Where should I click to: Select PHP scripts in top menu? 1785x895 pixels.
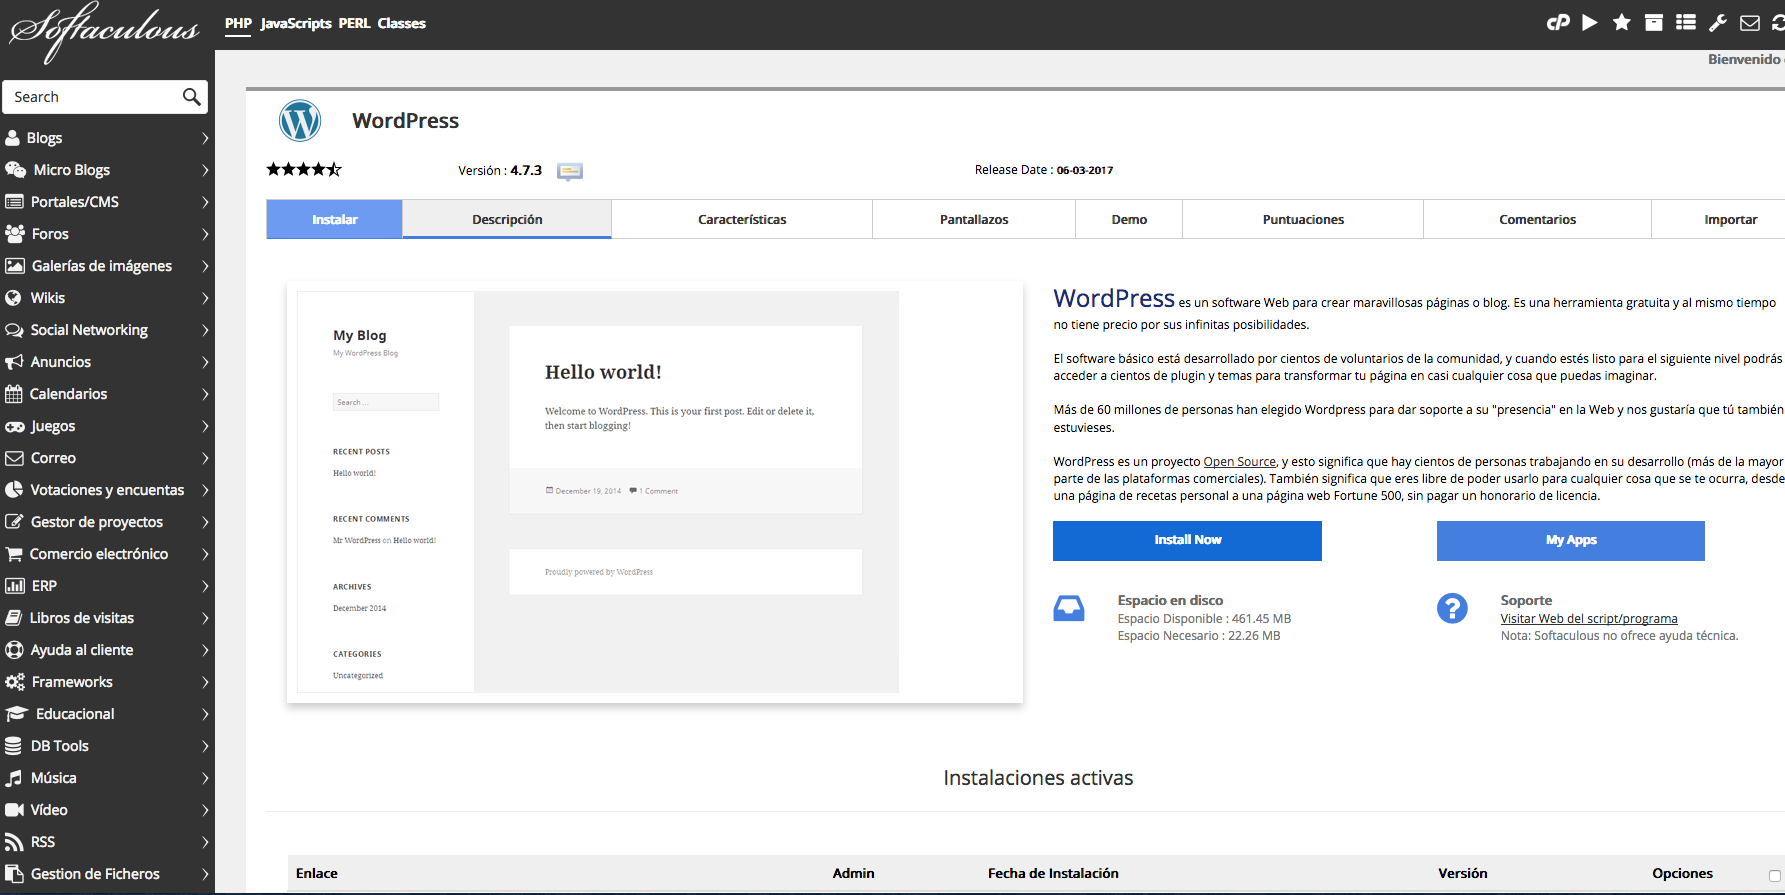point(238,23)
